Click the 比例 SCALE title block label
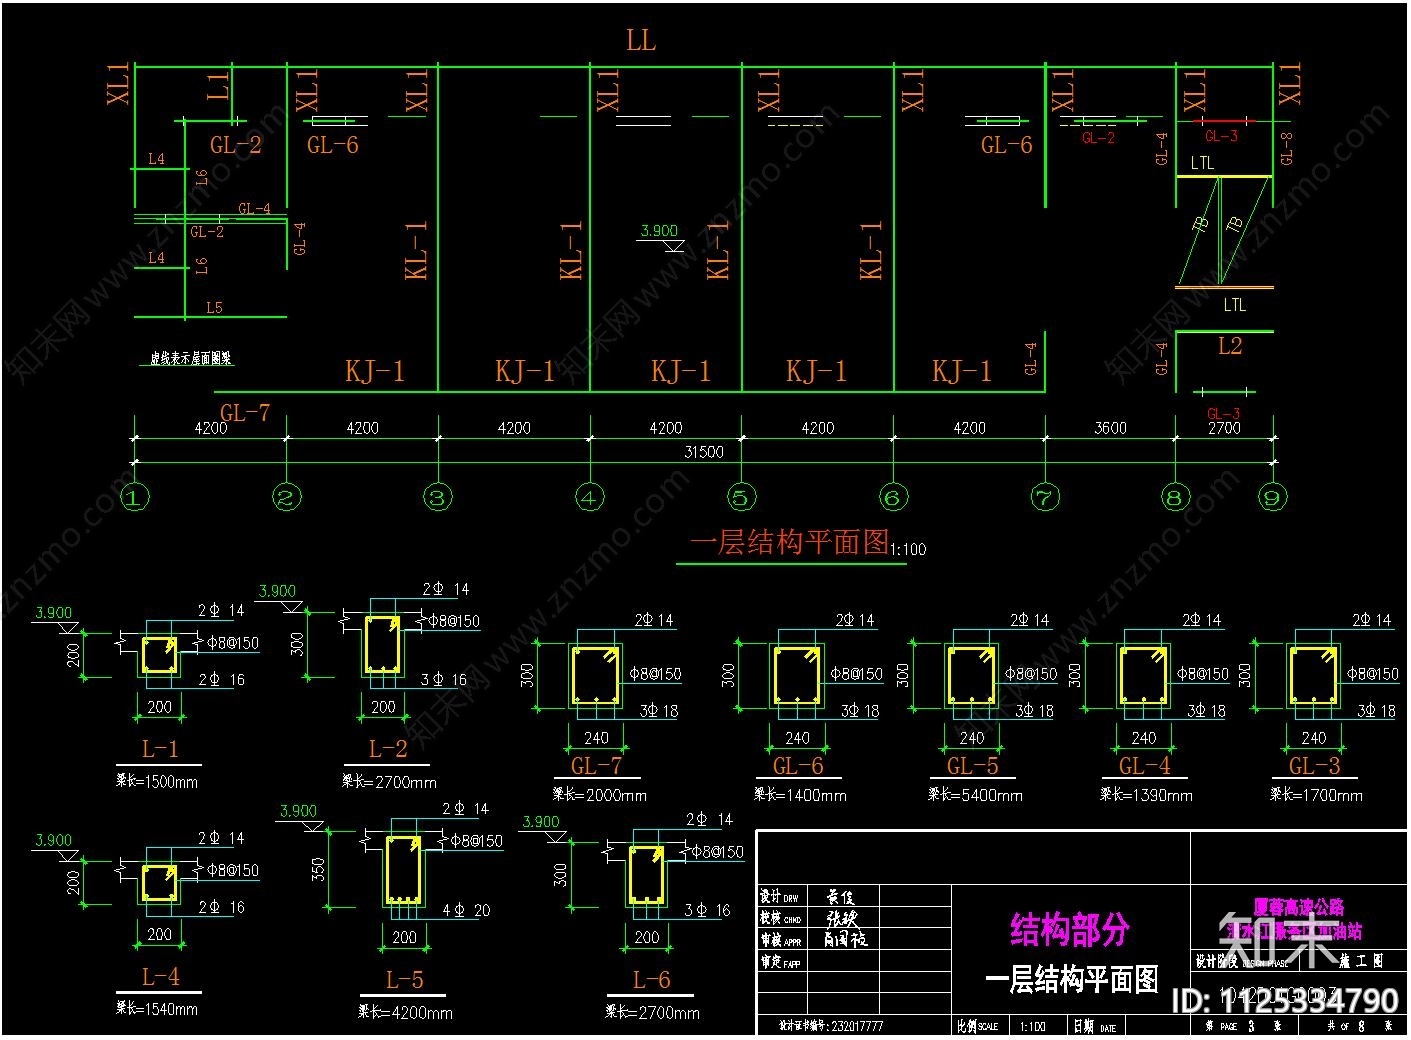The height and width of the screenshot is (1040, 1411). 978,1026
